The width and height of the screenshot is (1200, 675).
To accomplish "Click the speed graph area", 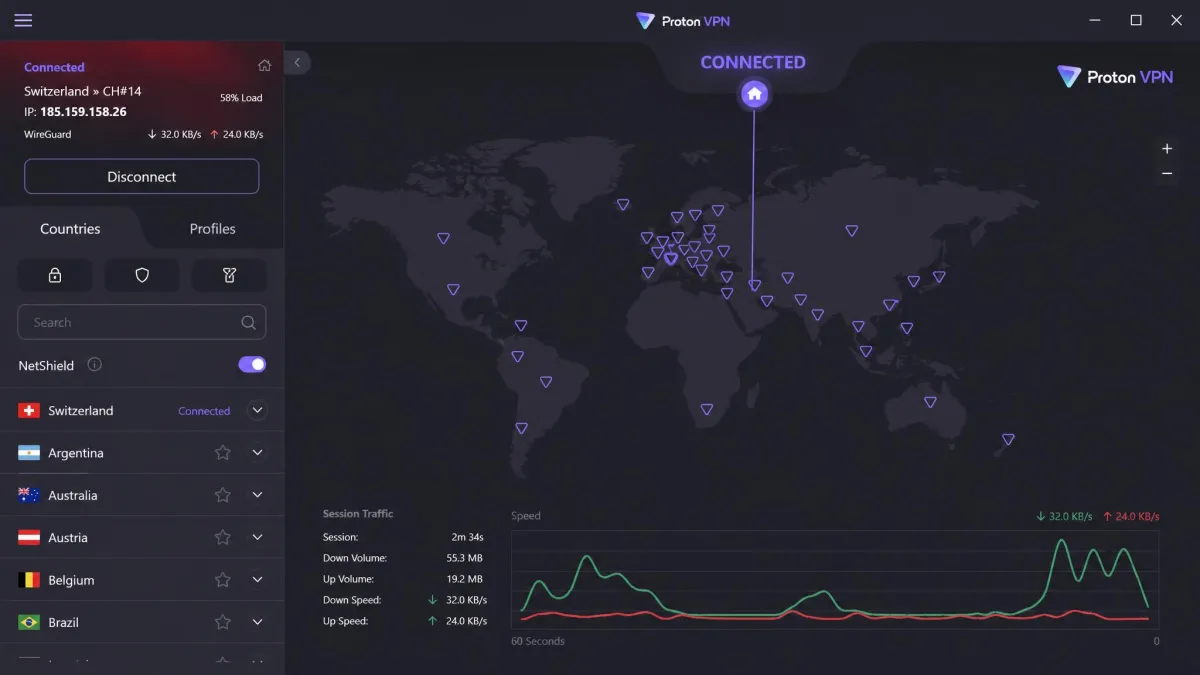I will click(835, 578).
